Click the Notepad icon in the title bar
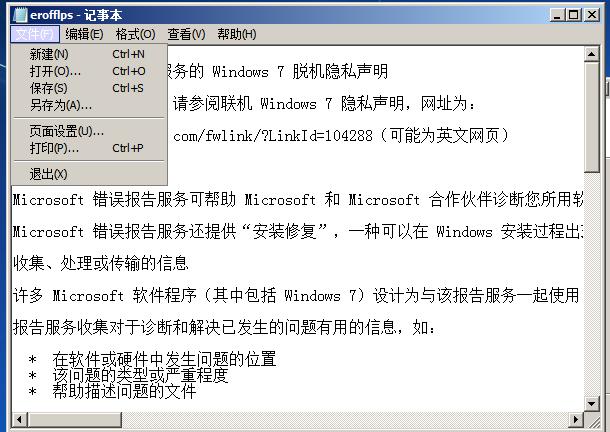 tap(20, 15)
